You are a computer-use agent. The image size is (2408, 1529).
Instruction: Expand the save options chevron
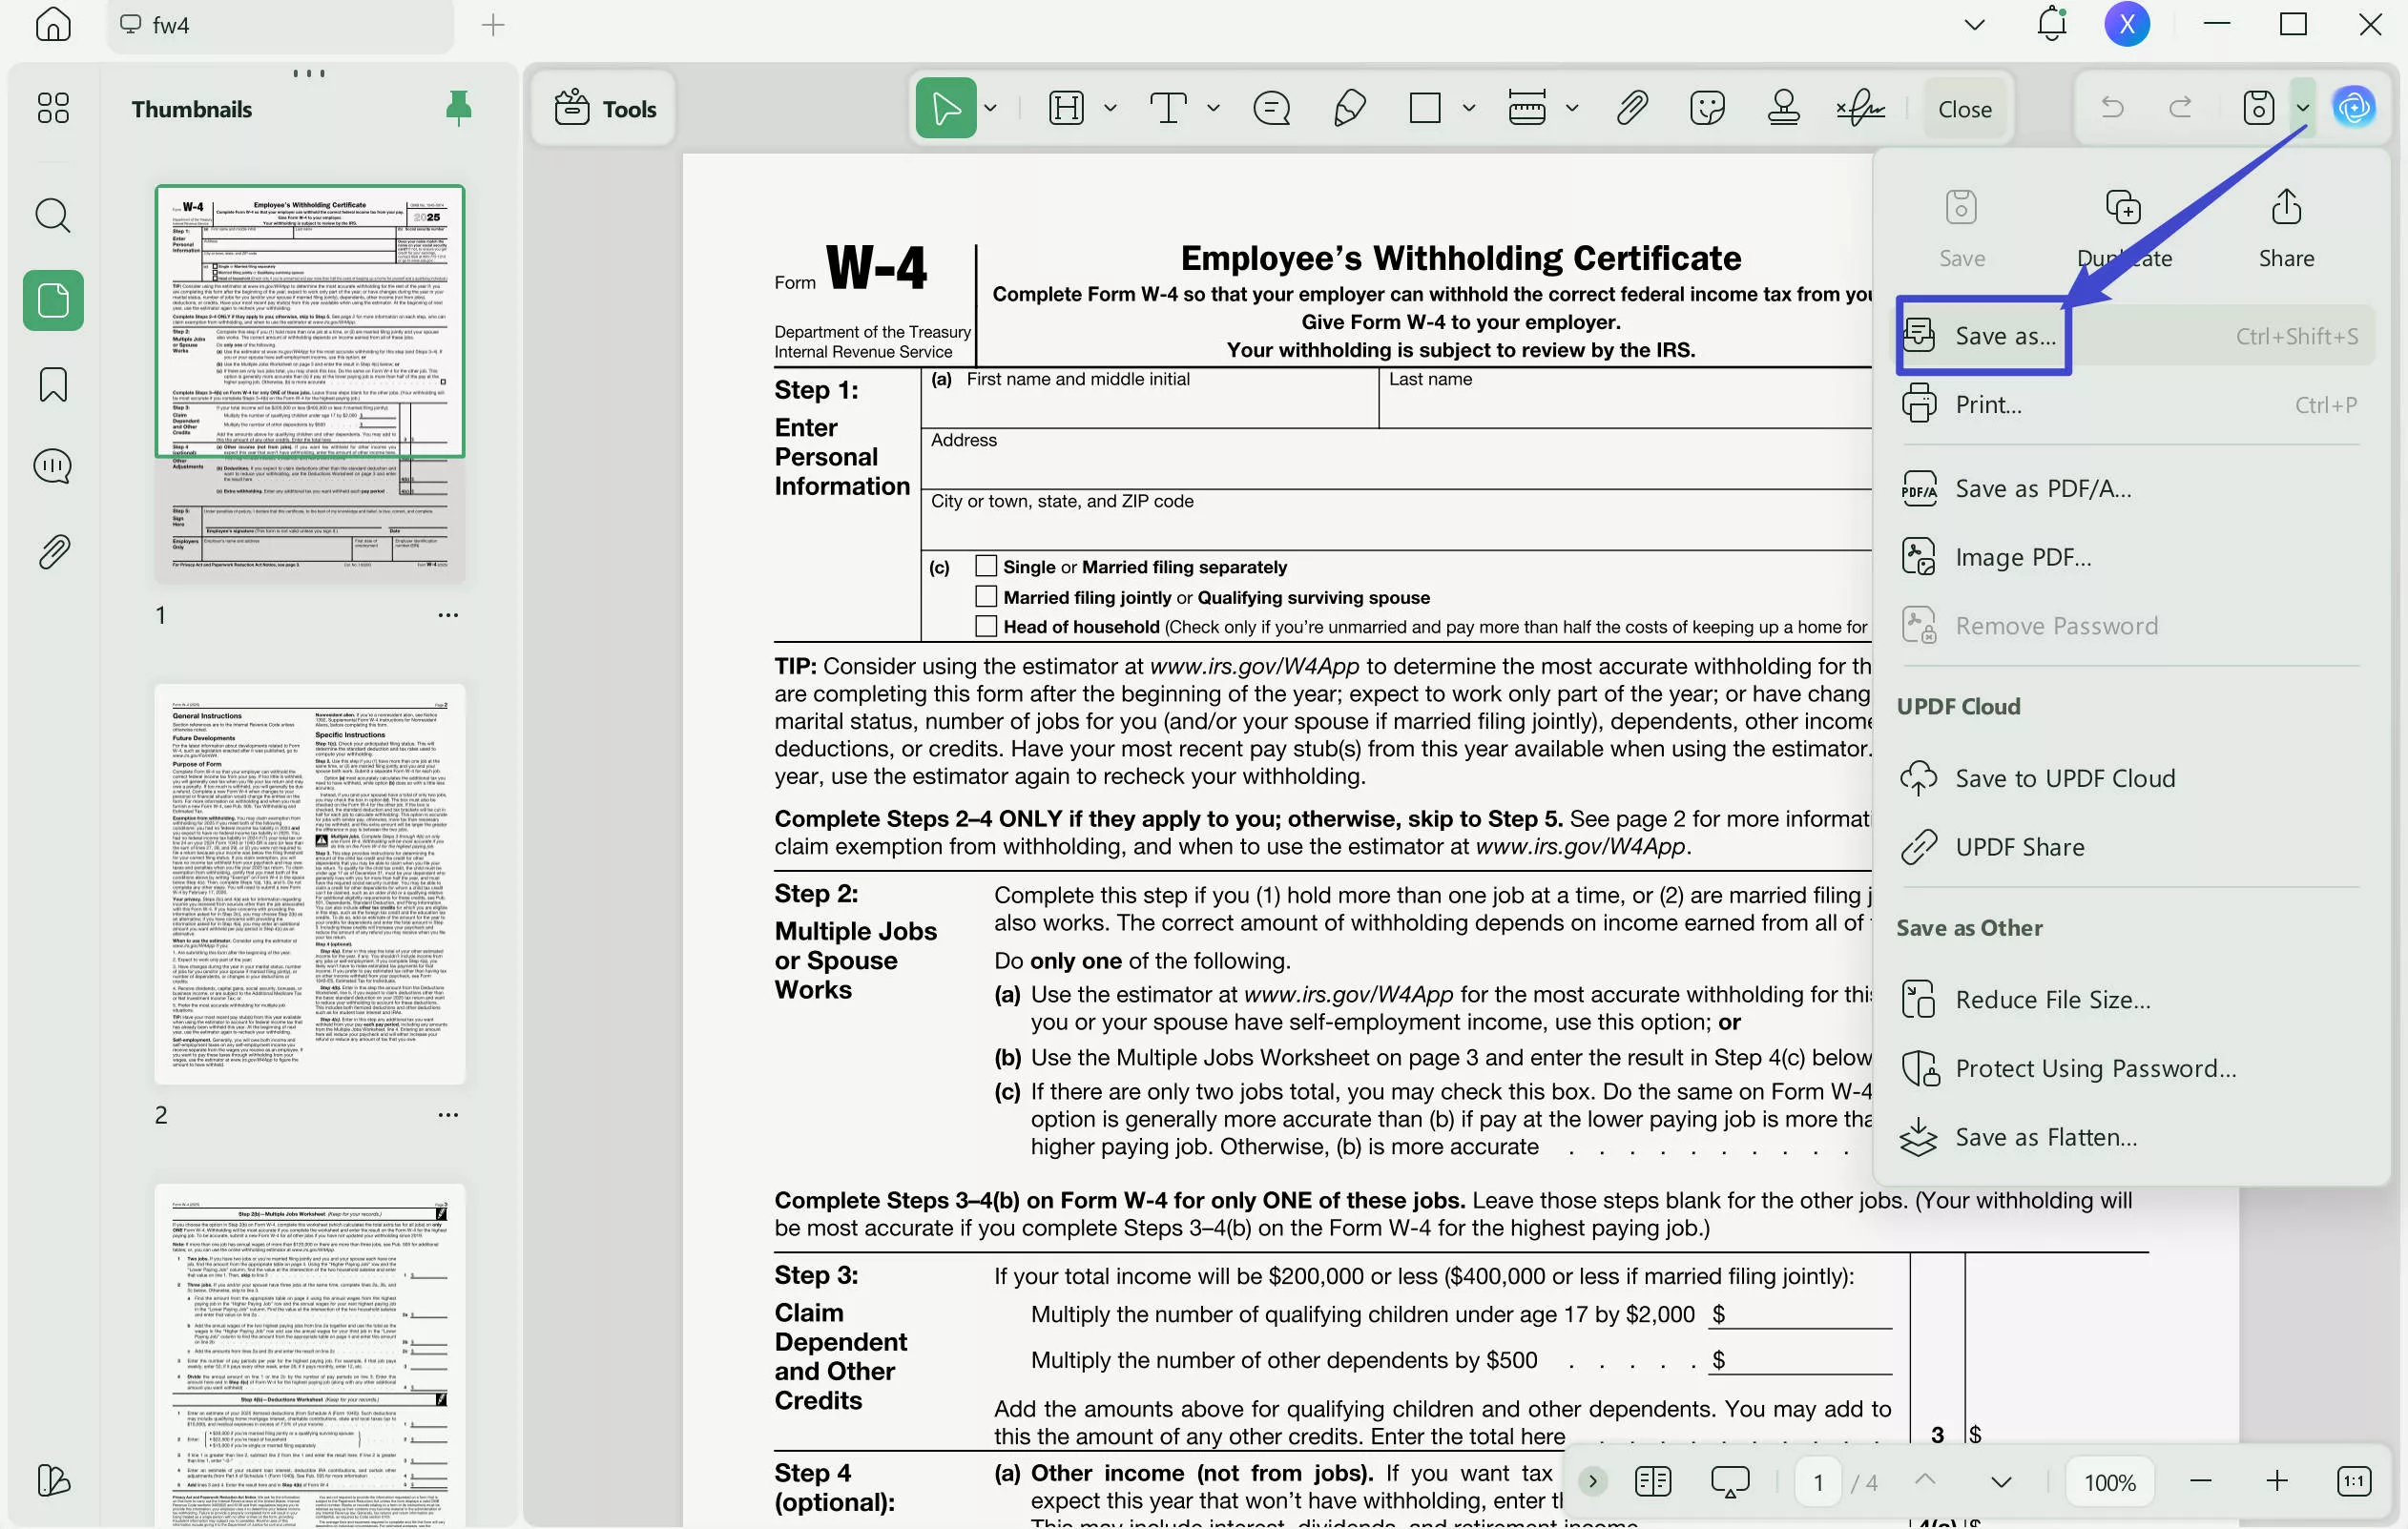(2302, 107)
